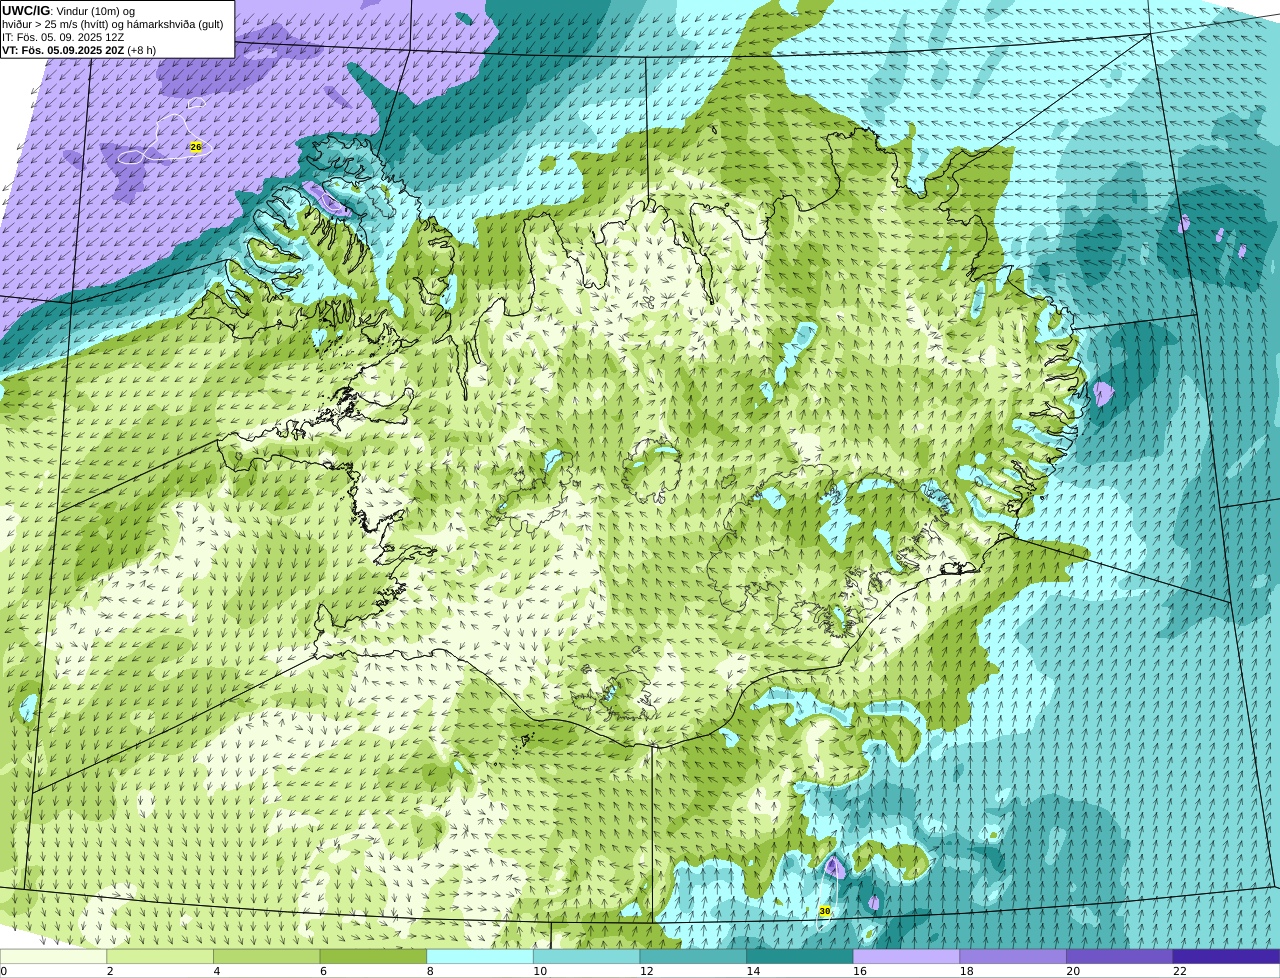Click the darkest purple legend swatch above 22

[x=1226, y=956]
